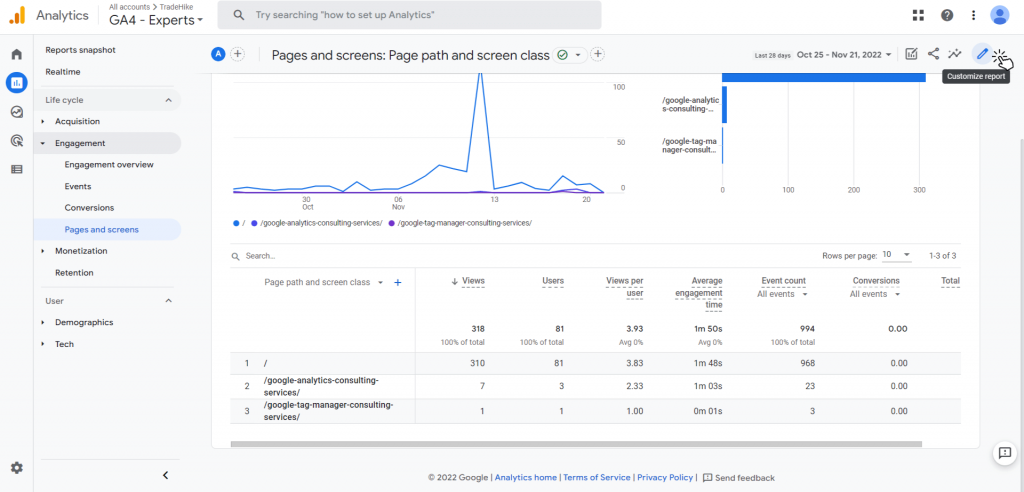Open Conversions report
This screenshot has height=492, width=1024.
pos(89,208)
